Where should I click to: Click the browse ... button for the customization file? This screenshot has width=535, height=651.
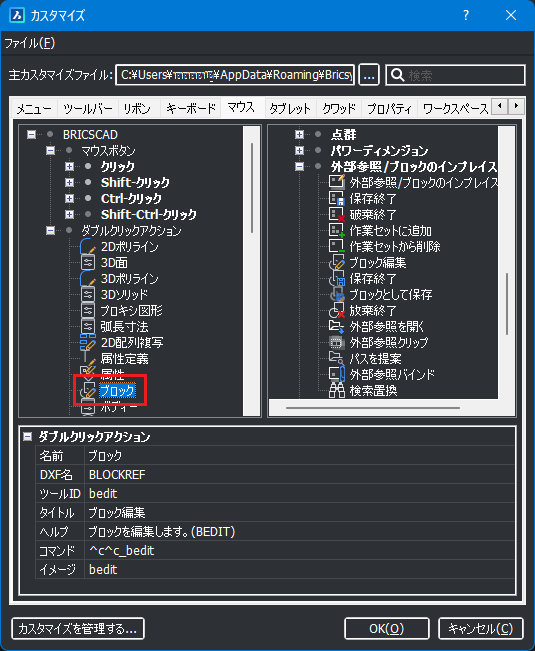(x=369, y=75)
